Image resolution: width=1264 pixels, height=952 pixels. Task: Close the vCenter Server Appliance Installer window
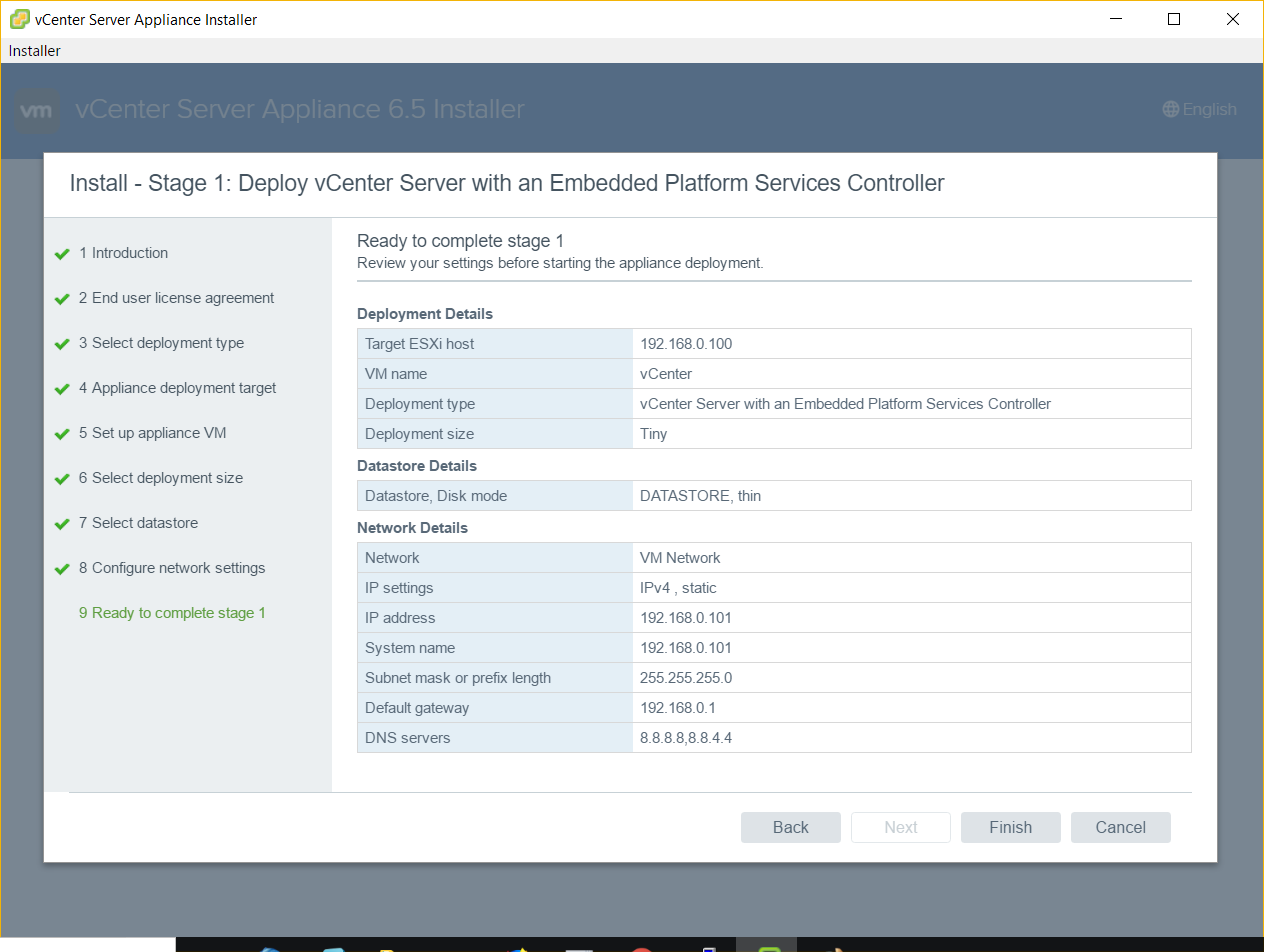click(x=1232, y=19)
